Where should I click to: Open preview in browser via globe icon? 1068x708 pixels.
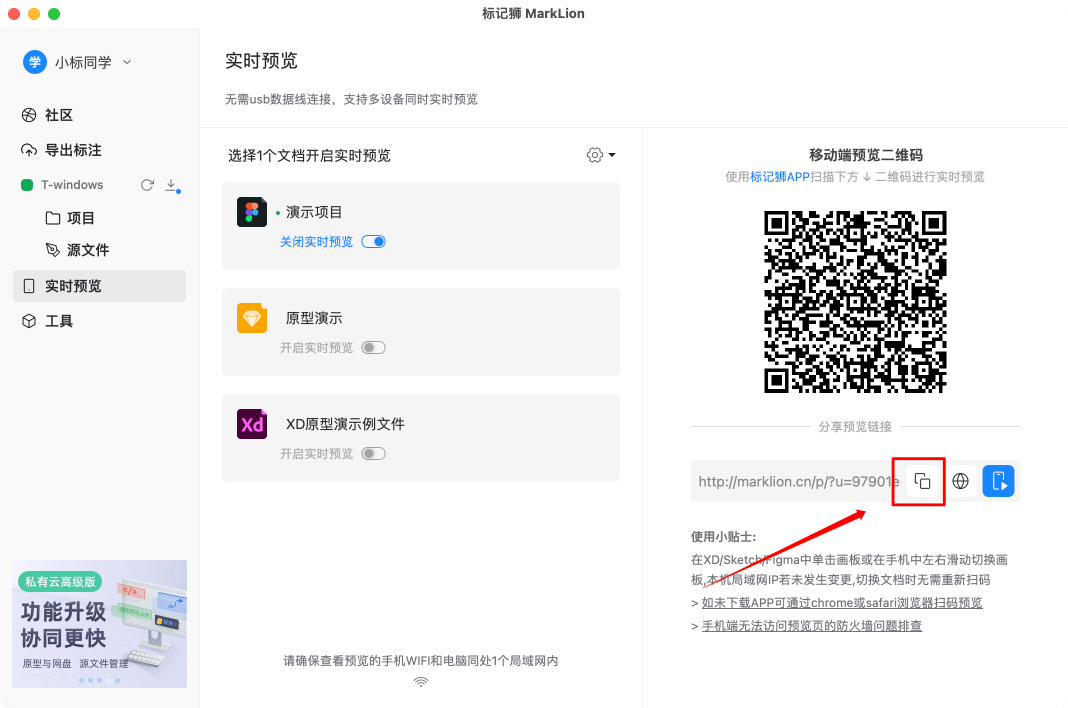click(x=960, y=481)
